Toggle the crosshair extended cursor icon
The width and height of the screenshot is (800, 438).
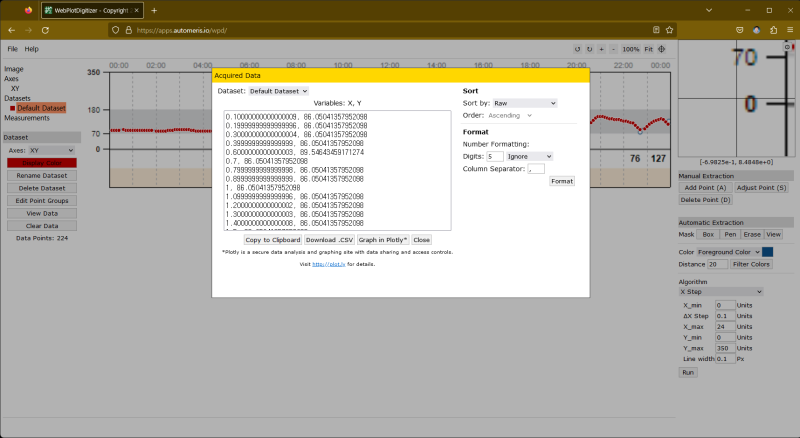tap(662, 48)
